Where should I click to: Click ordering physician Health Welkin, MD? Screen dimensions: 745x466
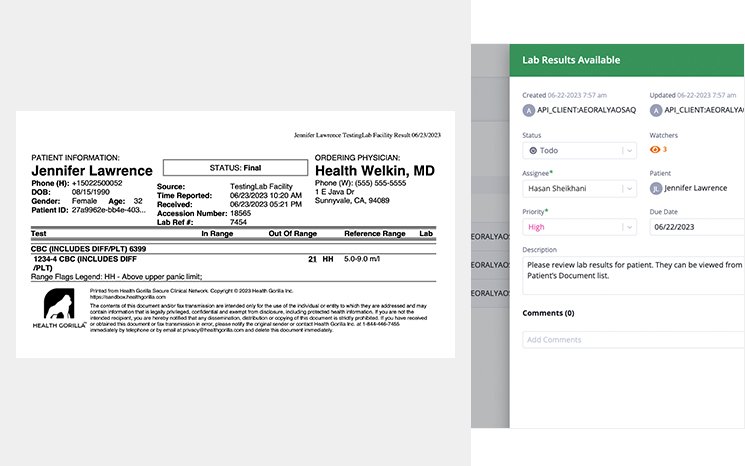(375, 171)
